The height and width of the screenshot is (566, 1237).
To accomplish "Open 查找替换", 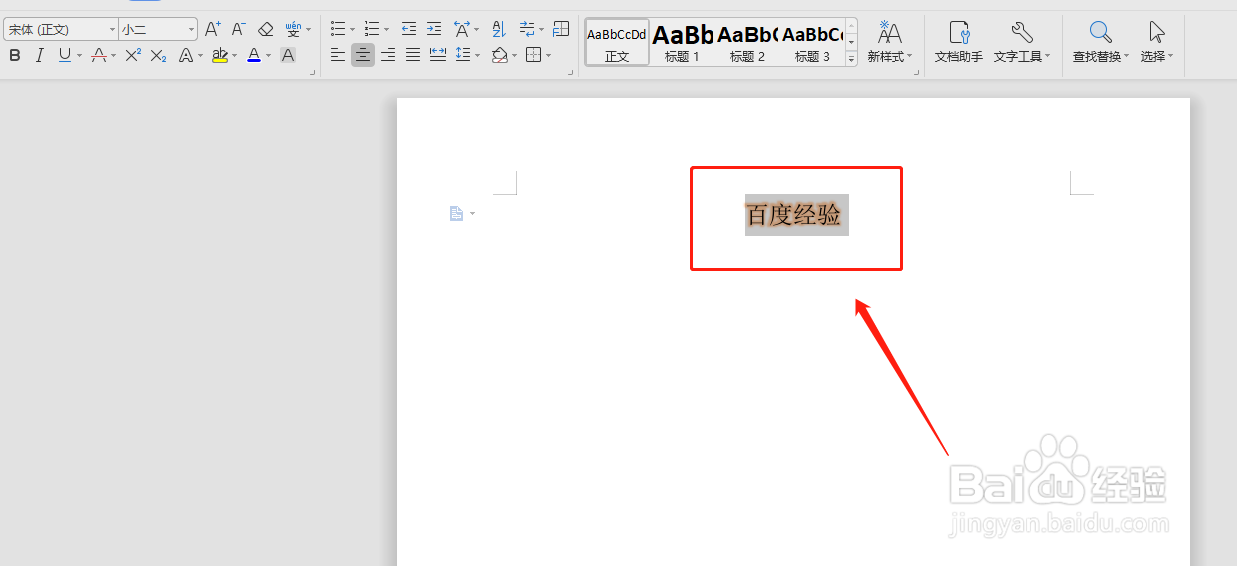I will [x=1101, y=42].
